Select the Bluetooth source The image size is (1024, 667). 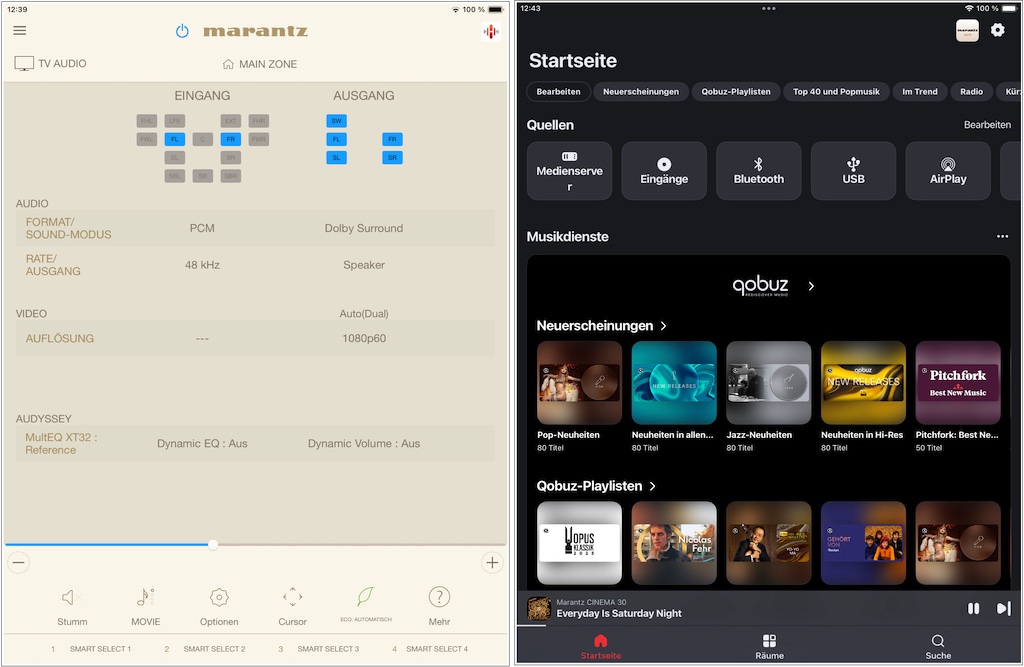pyautogui.click(x=758, y=170)
